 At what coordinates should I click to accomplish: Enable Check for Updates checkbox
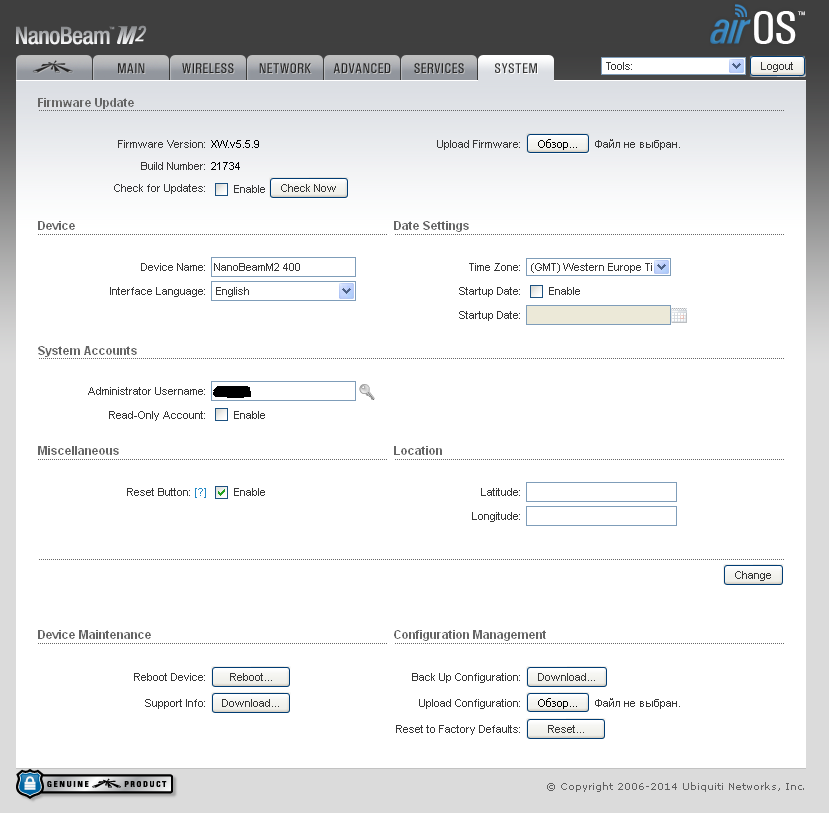(x=222, y=189)
